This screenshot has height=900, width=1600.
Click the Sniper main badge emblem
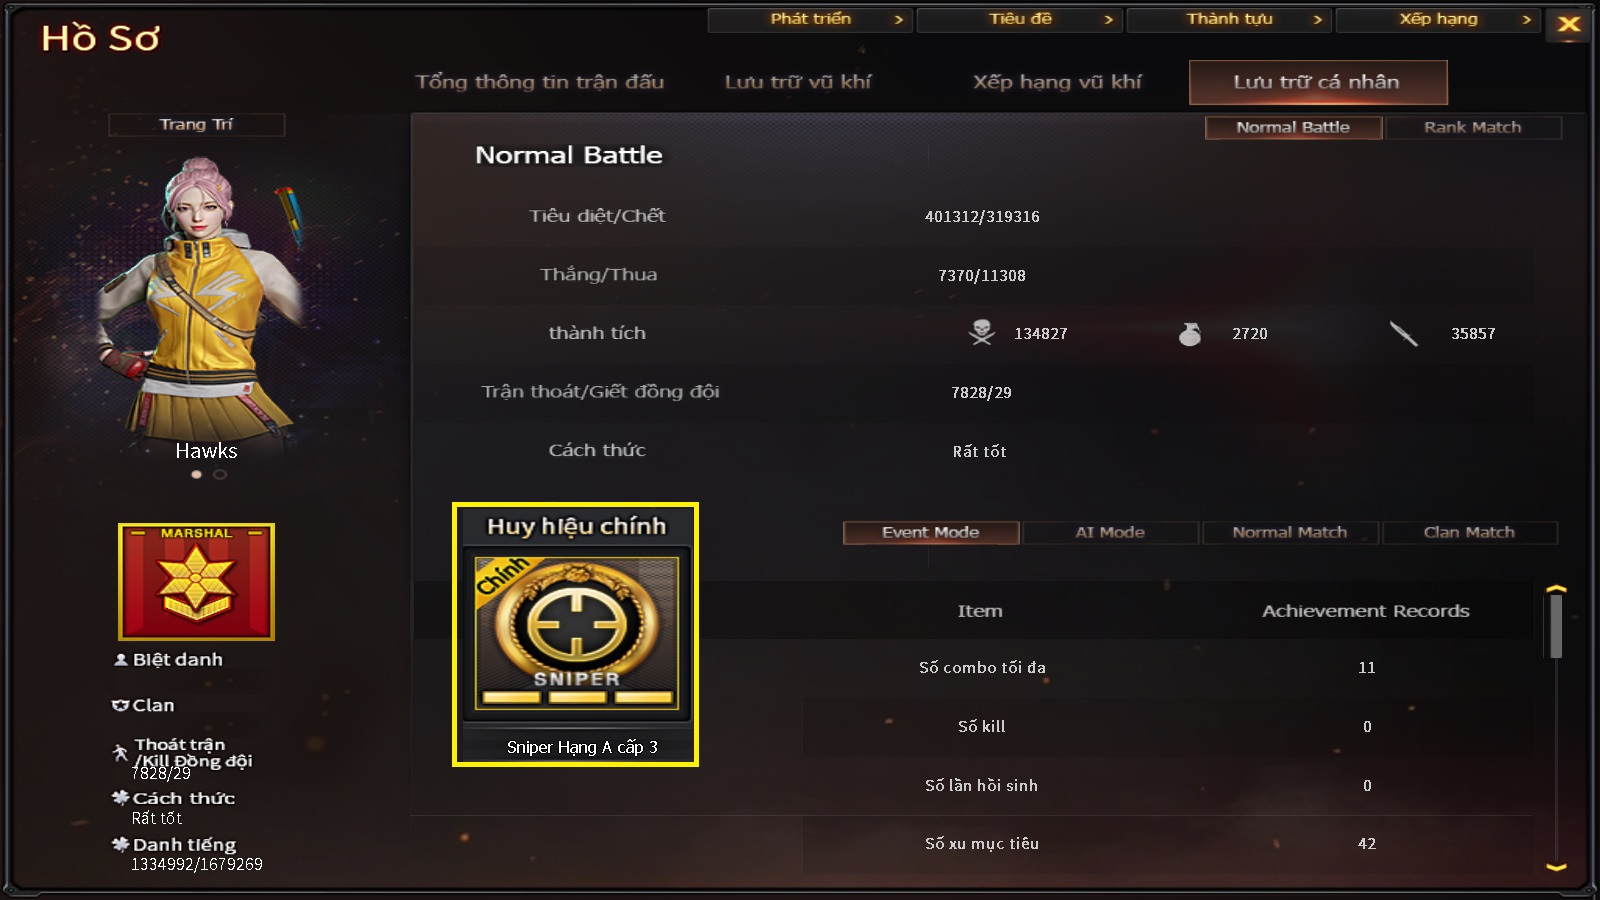[x=576, y=633]
